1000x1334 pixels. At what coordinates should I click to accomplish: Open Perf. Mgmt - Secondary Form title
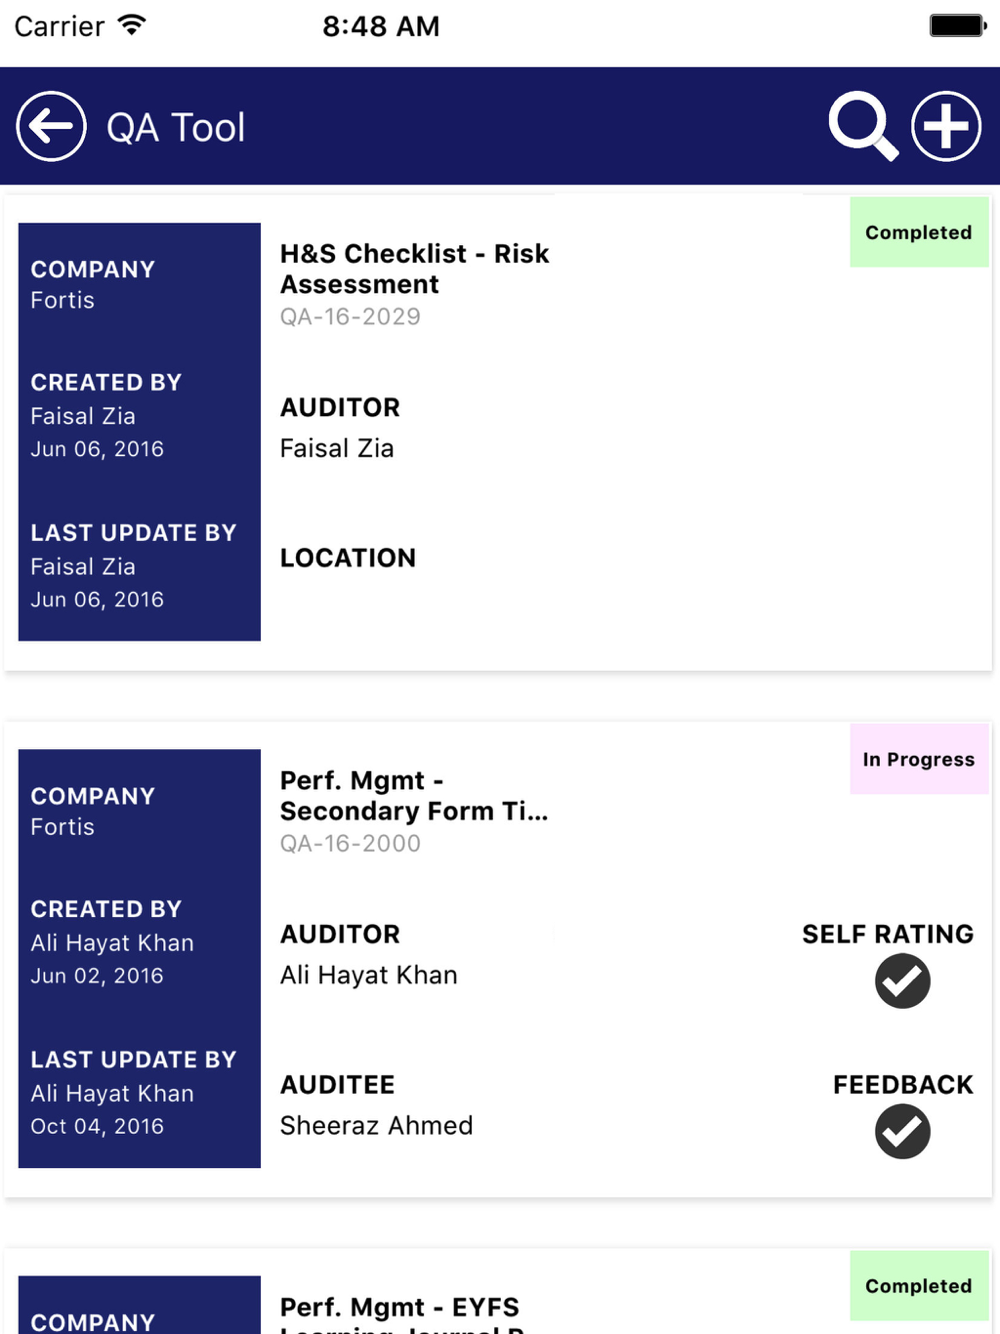[414, 795]
